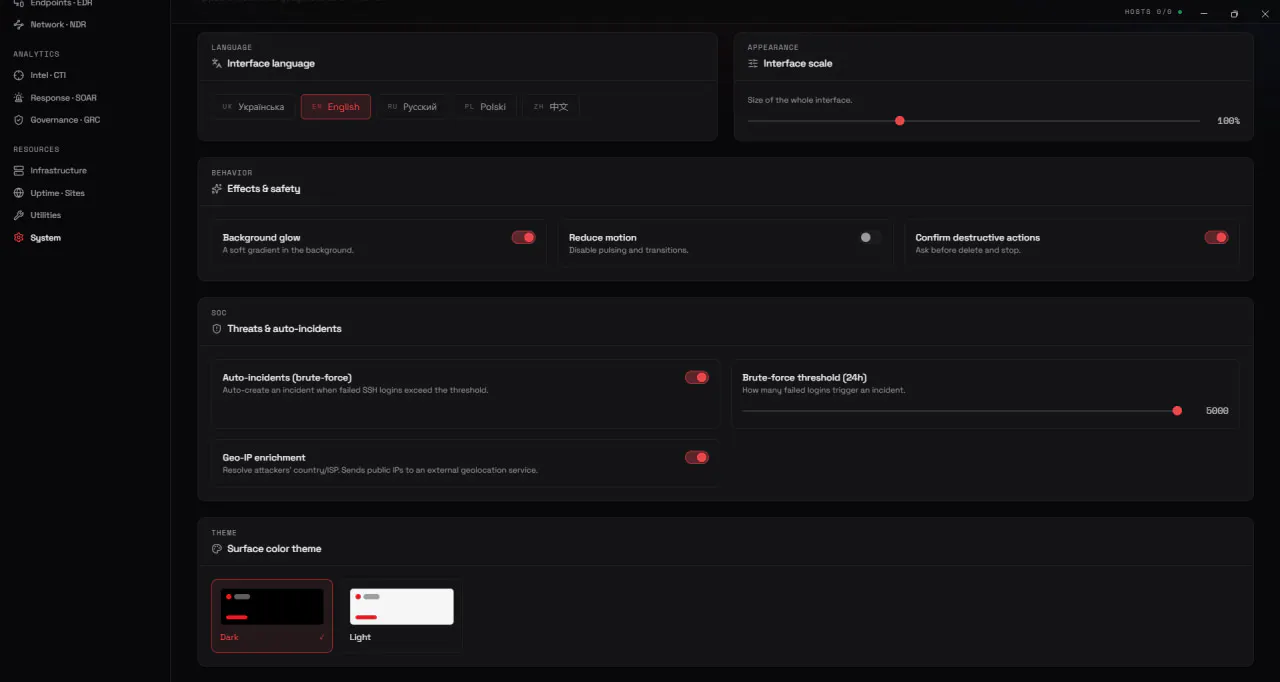Click the HOSTS 0/0 status indicator

click(1153, 12)
